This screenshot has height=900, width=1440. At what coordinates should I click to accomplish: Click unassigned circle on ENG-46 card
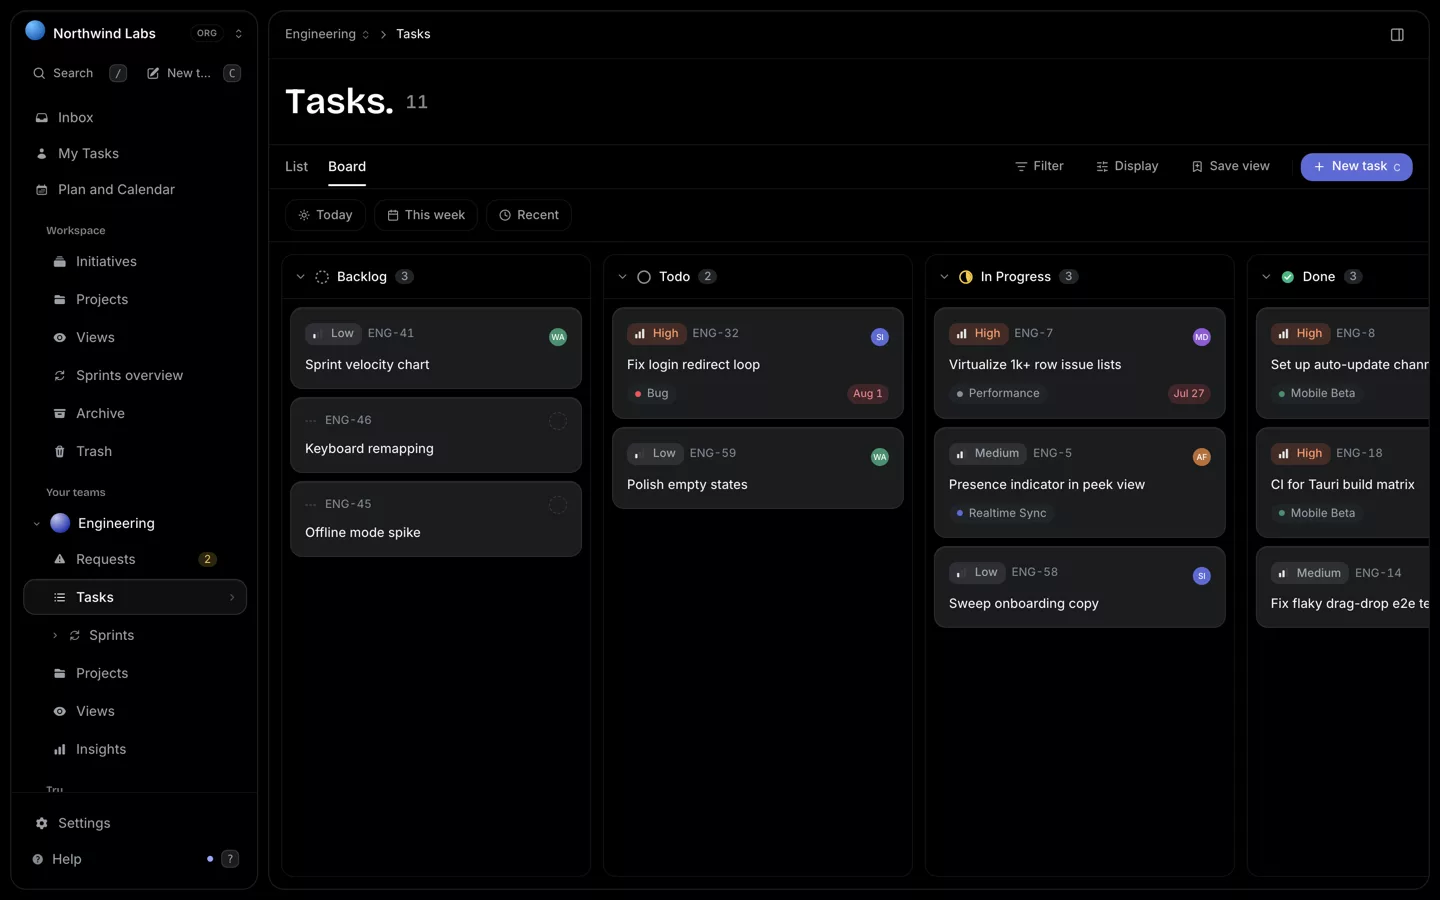point(558,421)
